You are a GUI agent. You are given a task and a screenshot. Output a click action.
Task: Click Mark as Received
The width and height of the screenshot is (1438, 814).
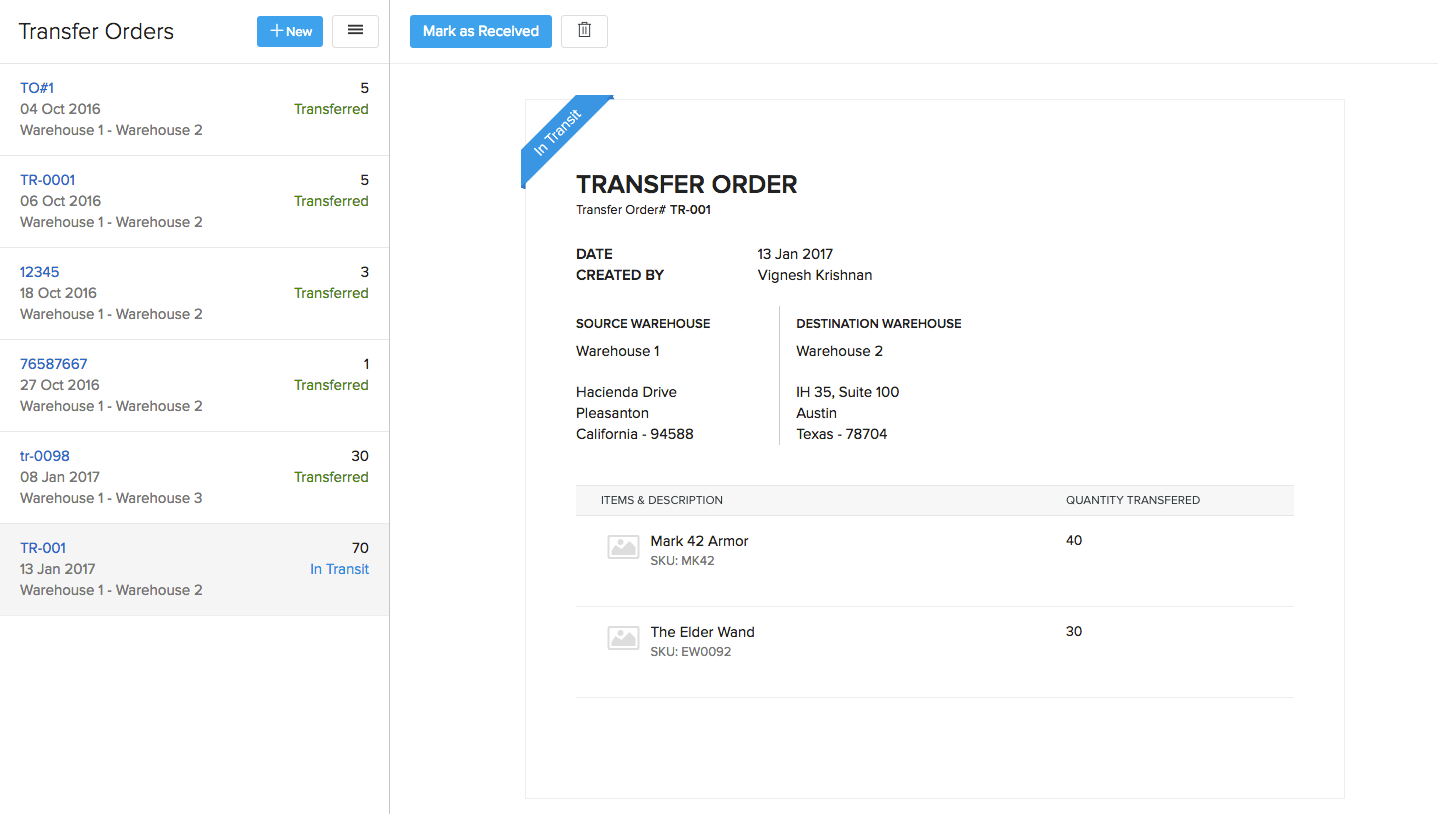(480, 31)
